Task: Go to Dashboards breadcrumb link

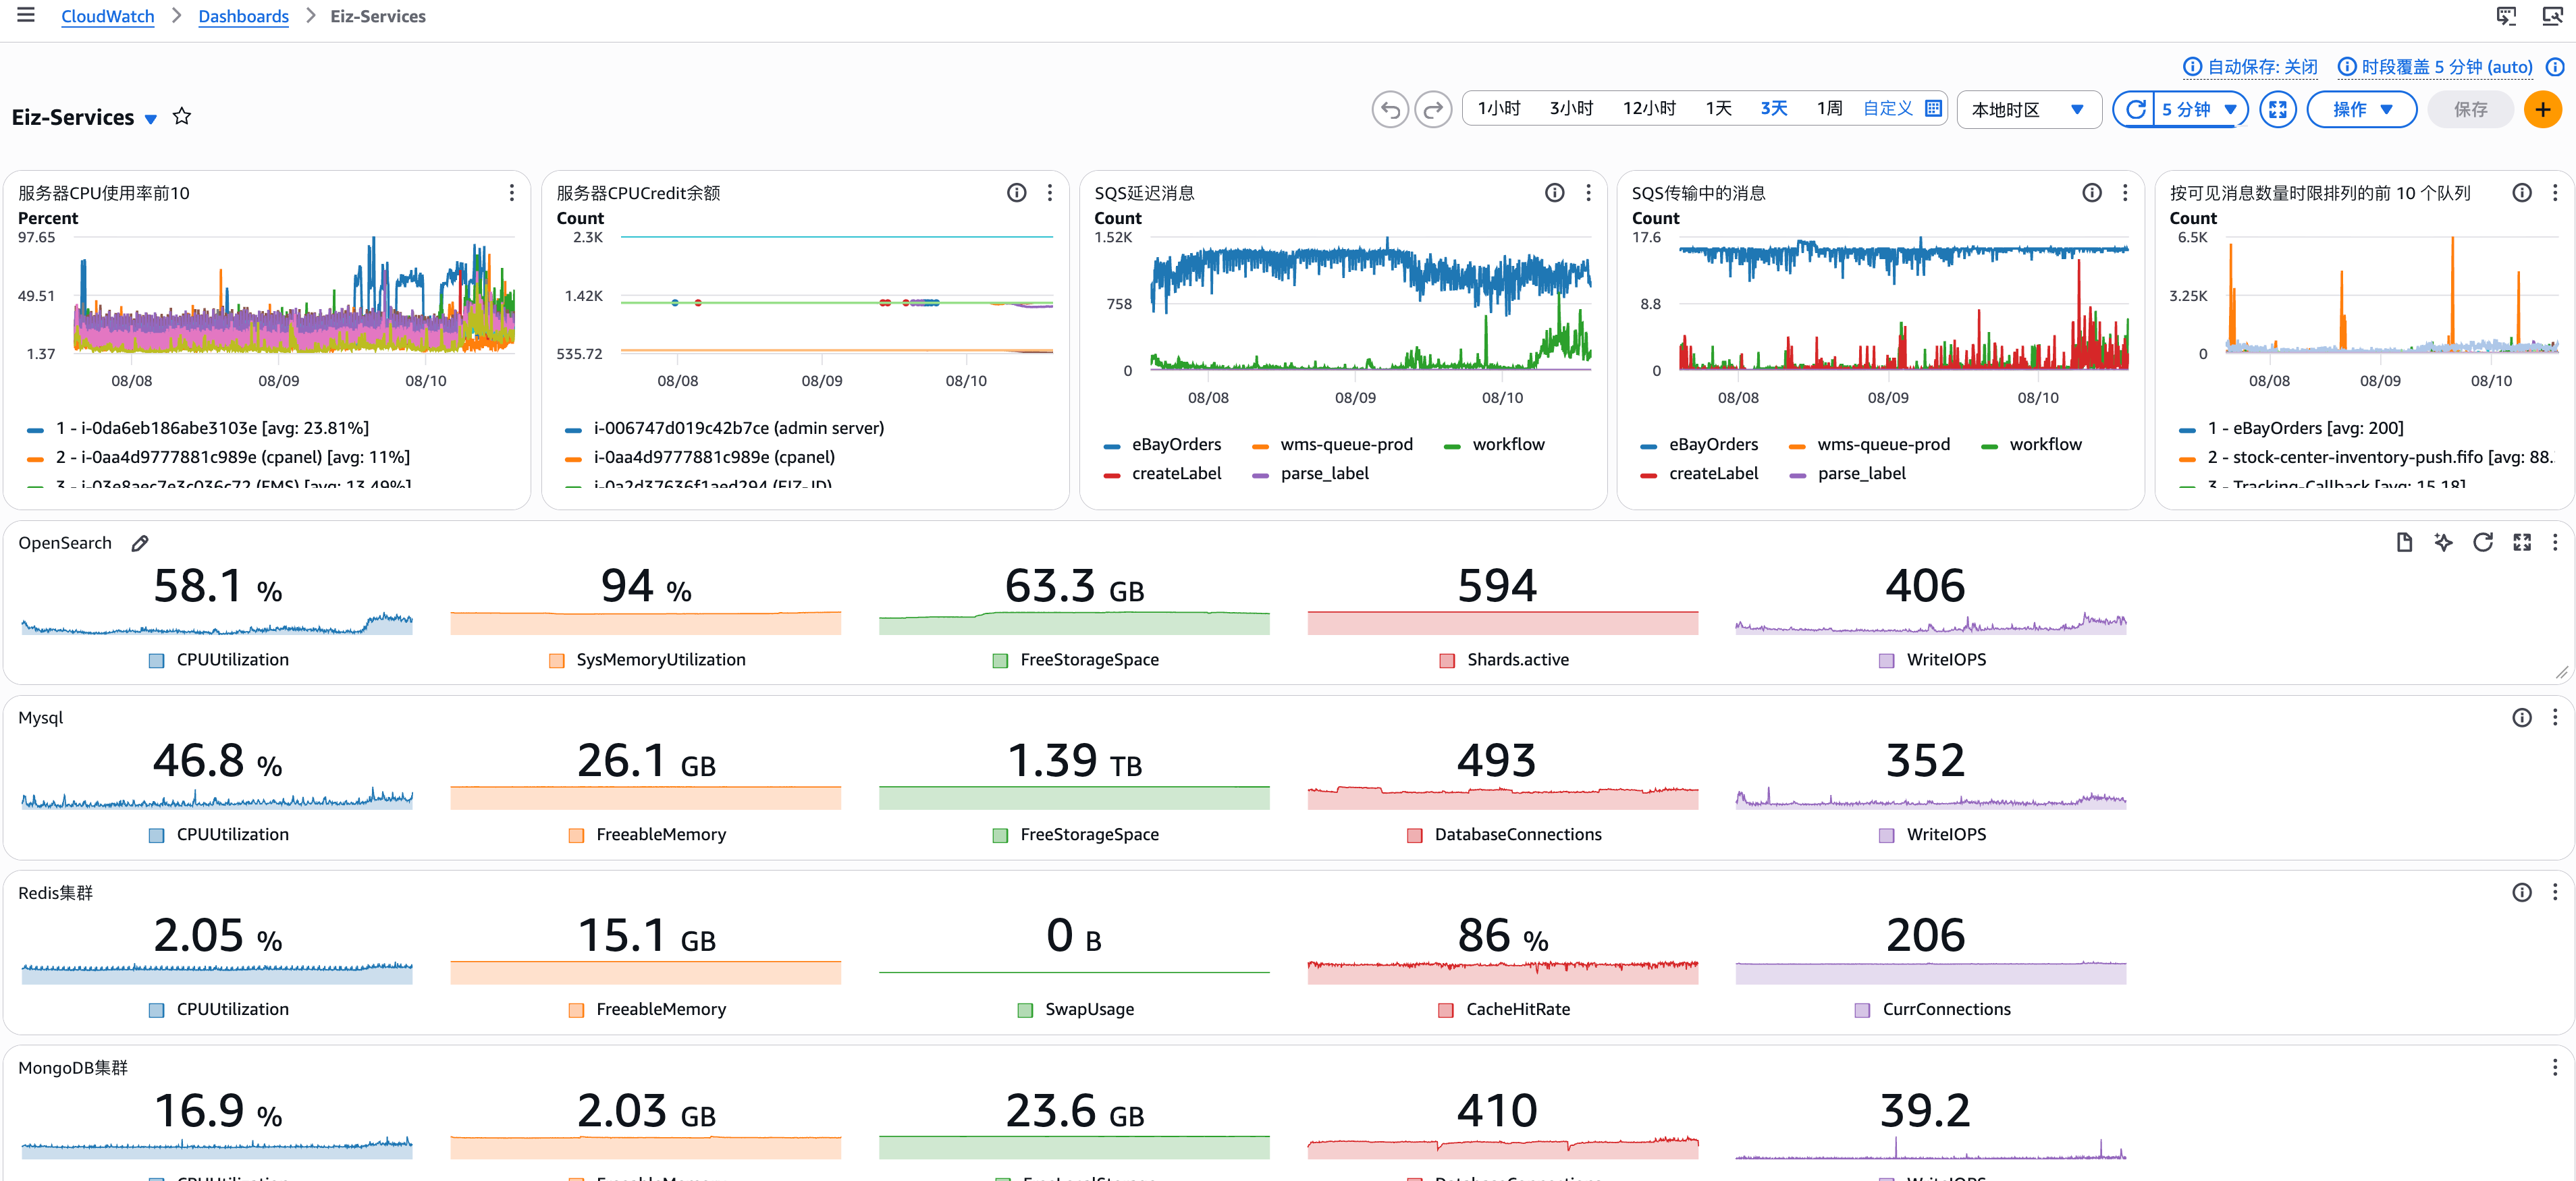Action: [243, 16]
